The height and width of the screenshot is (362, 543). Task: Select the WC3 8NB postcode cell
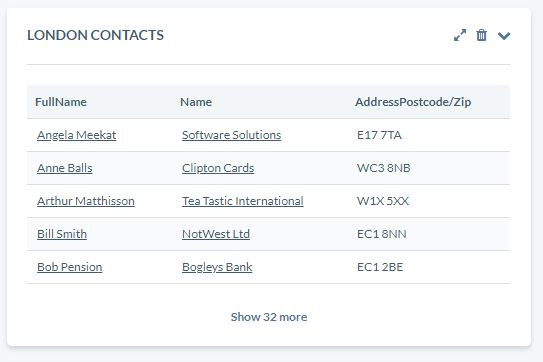[384, 168]
